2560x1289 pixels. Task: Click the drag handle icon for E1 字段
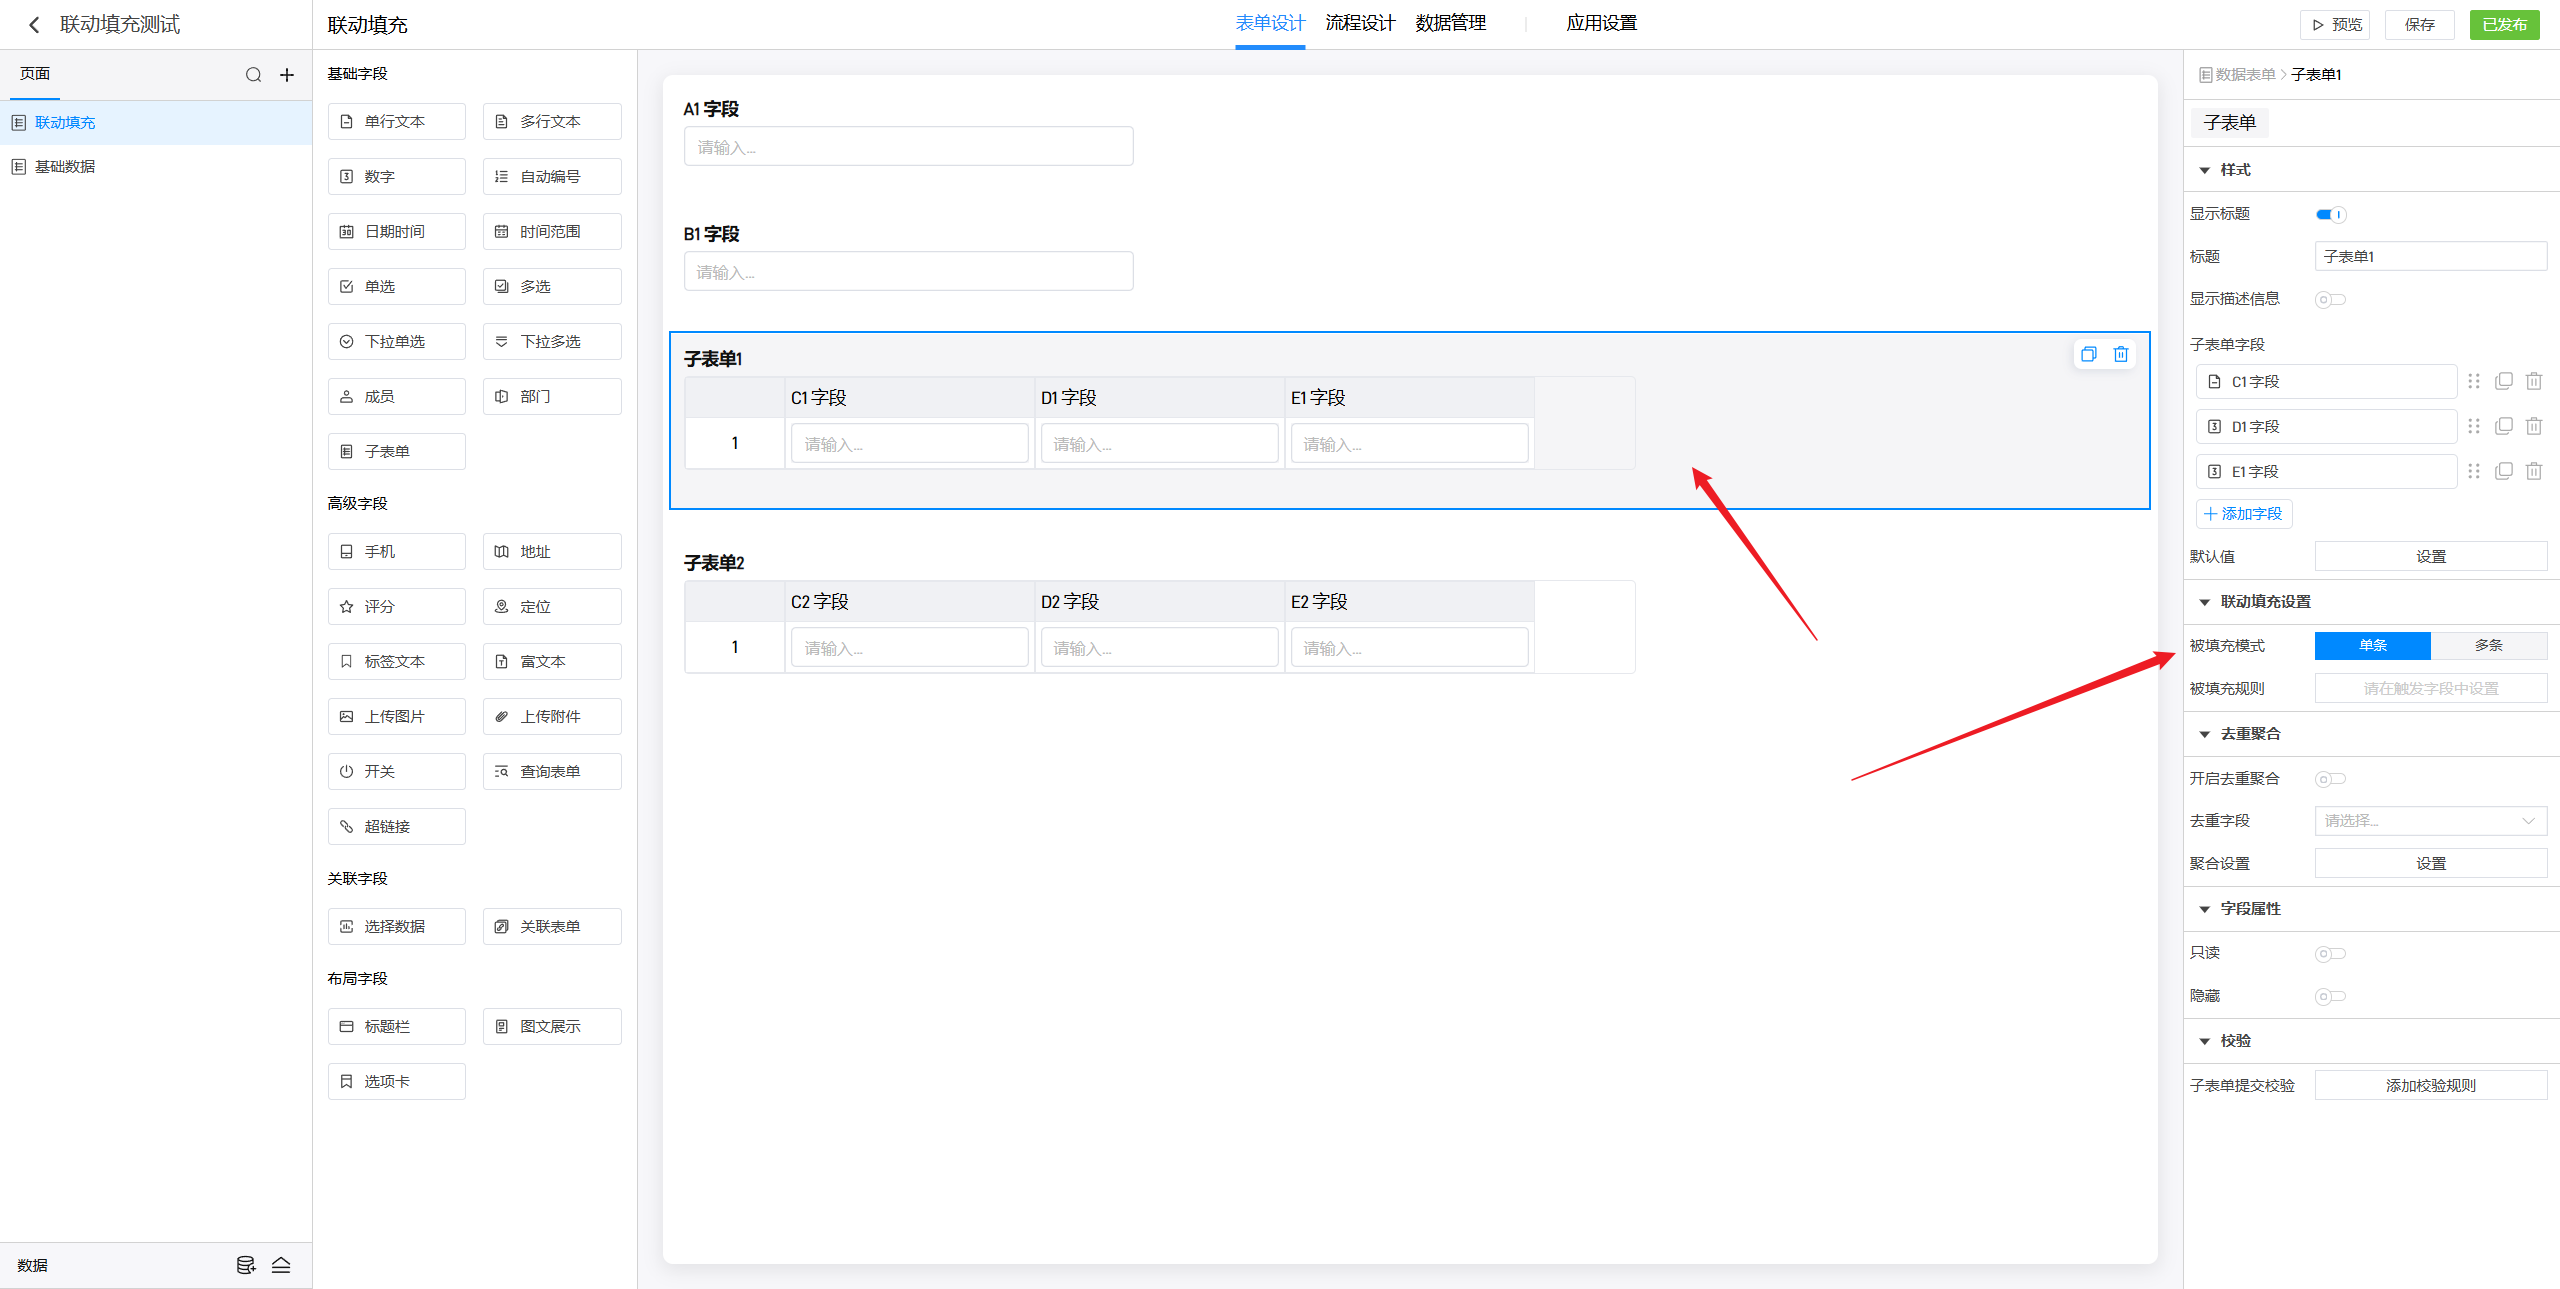2474,471
